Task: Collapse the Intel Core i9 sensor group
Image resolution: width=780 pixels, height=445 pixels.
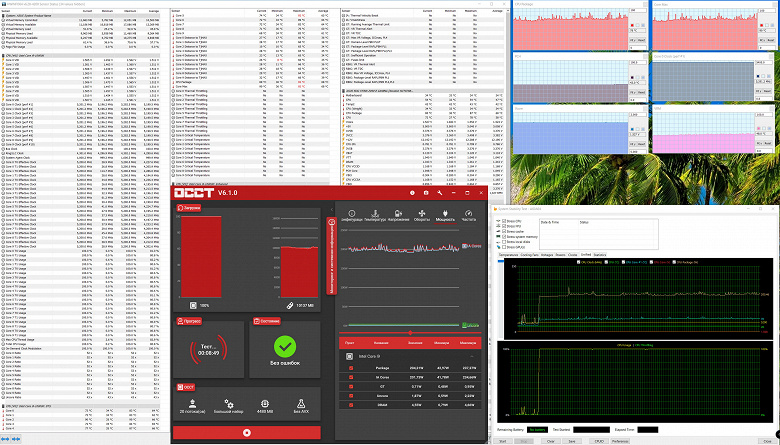Action: [x=472, y=356]
